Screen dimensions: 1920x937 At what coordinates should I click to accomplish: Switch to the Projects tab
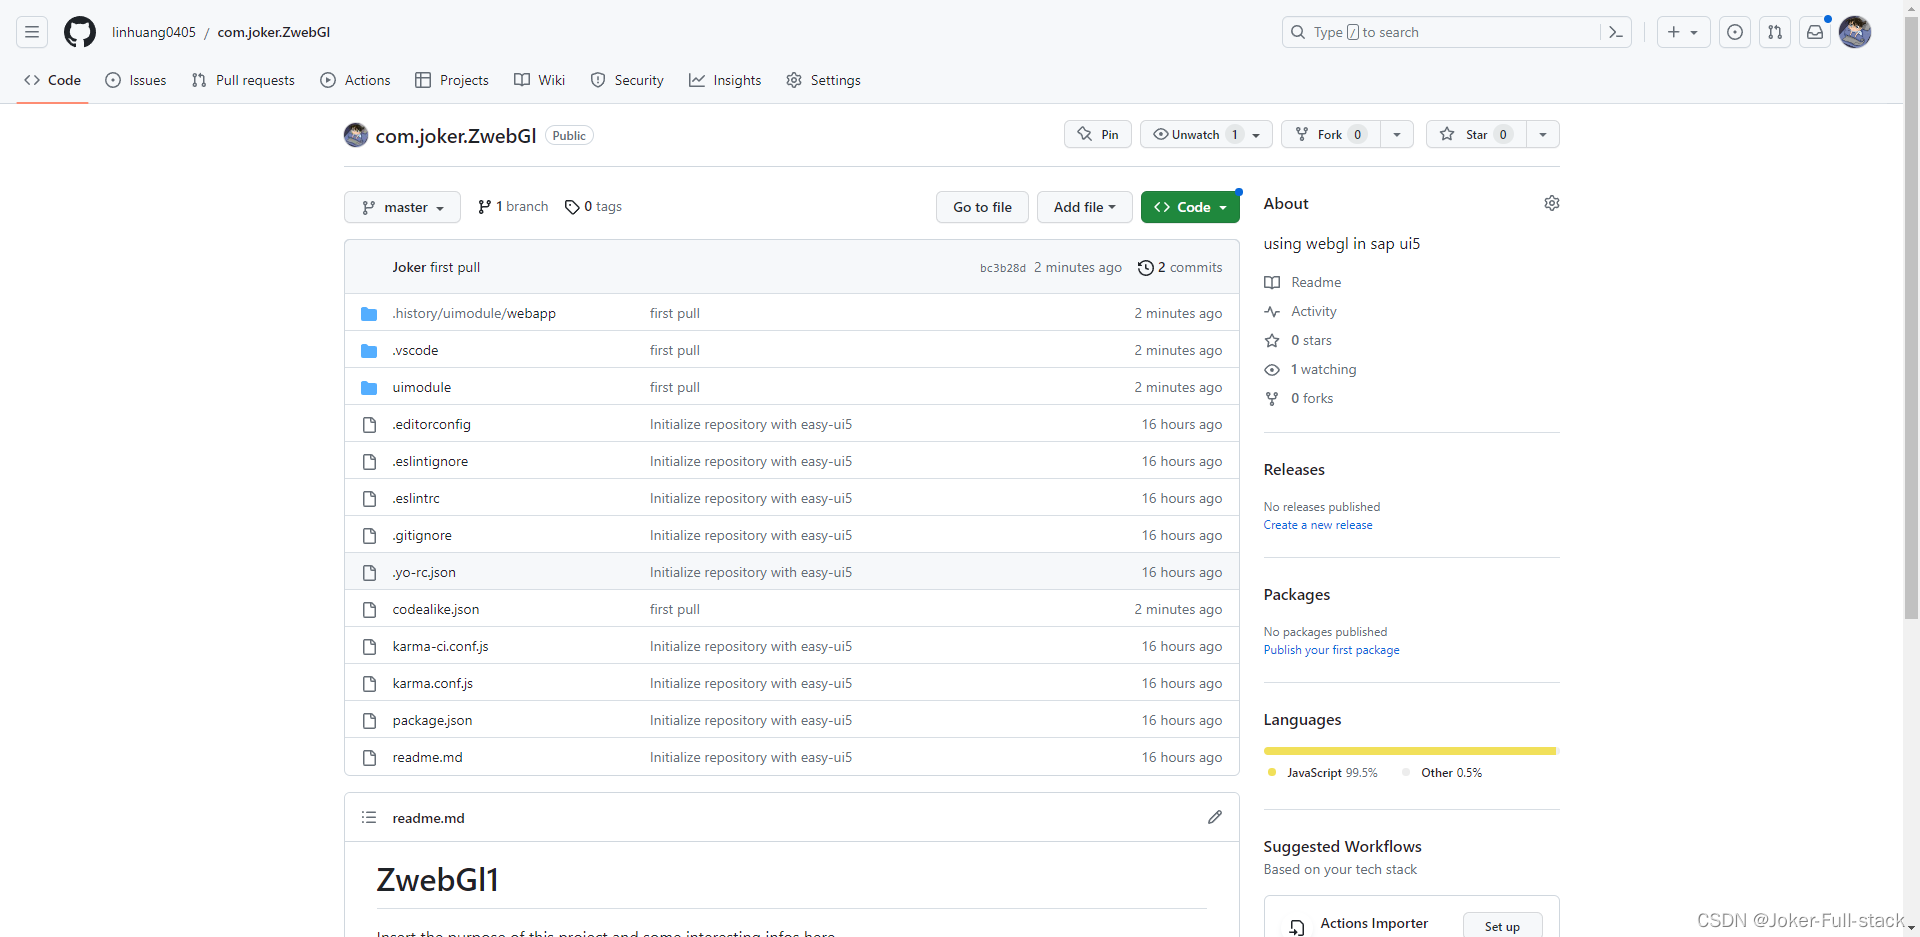point(452,80)
